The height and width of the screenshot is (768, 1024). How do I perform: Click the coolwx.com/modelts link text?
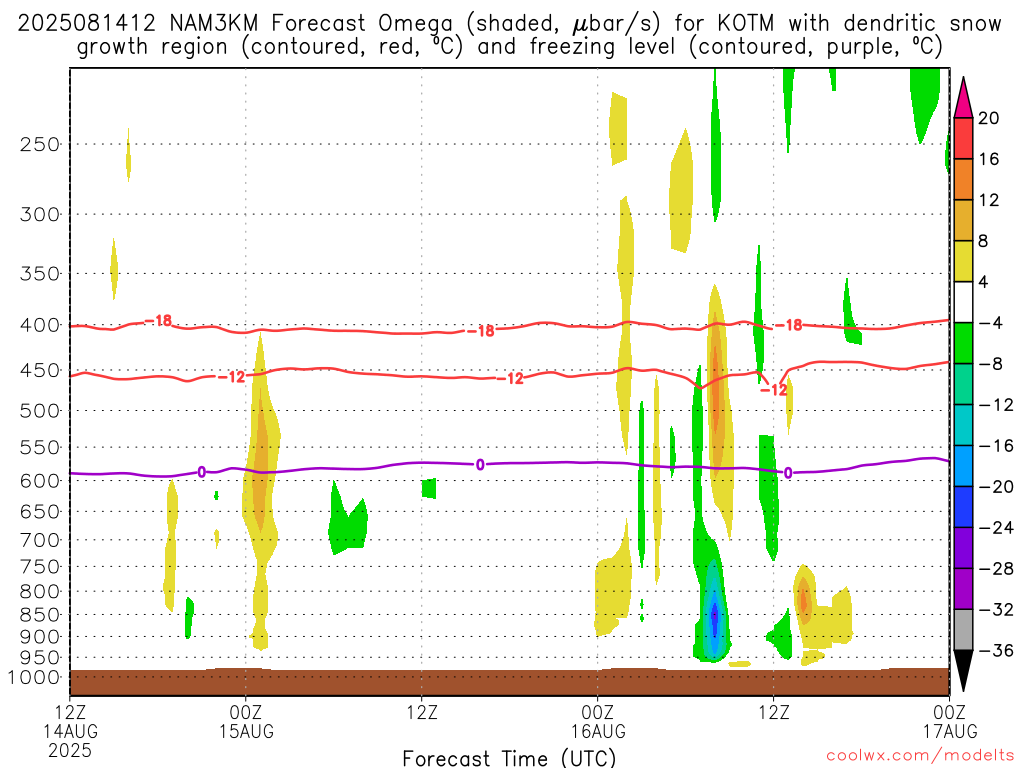920,756
